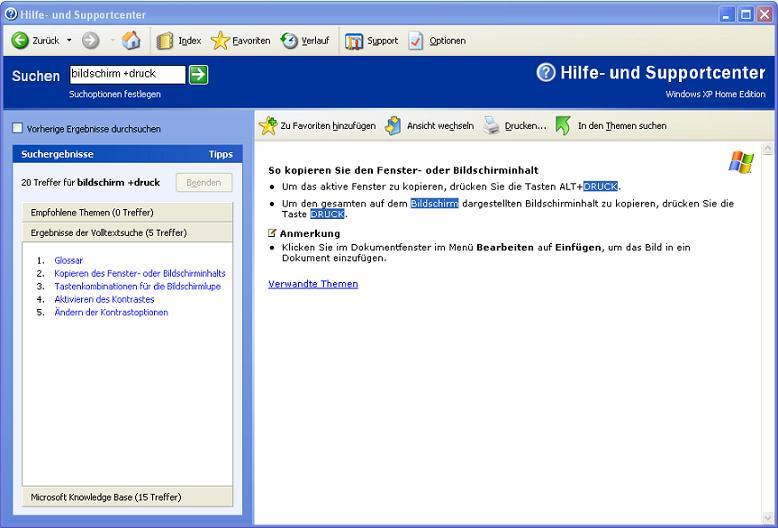The height and width of the screenshot is (528, 778).
Task: Click the content pane scroll-down arrow
Action: [x=767, y=519]
